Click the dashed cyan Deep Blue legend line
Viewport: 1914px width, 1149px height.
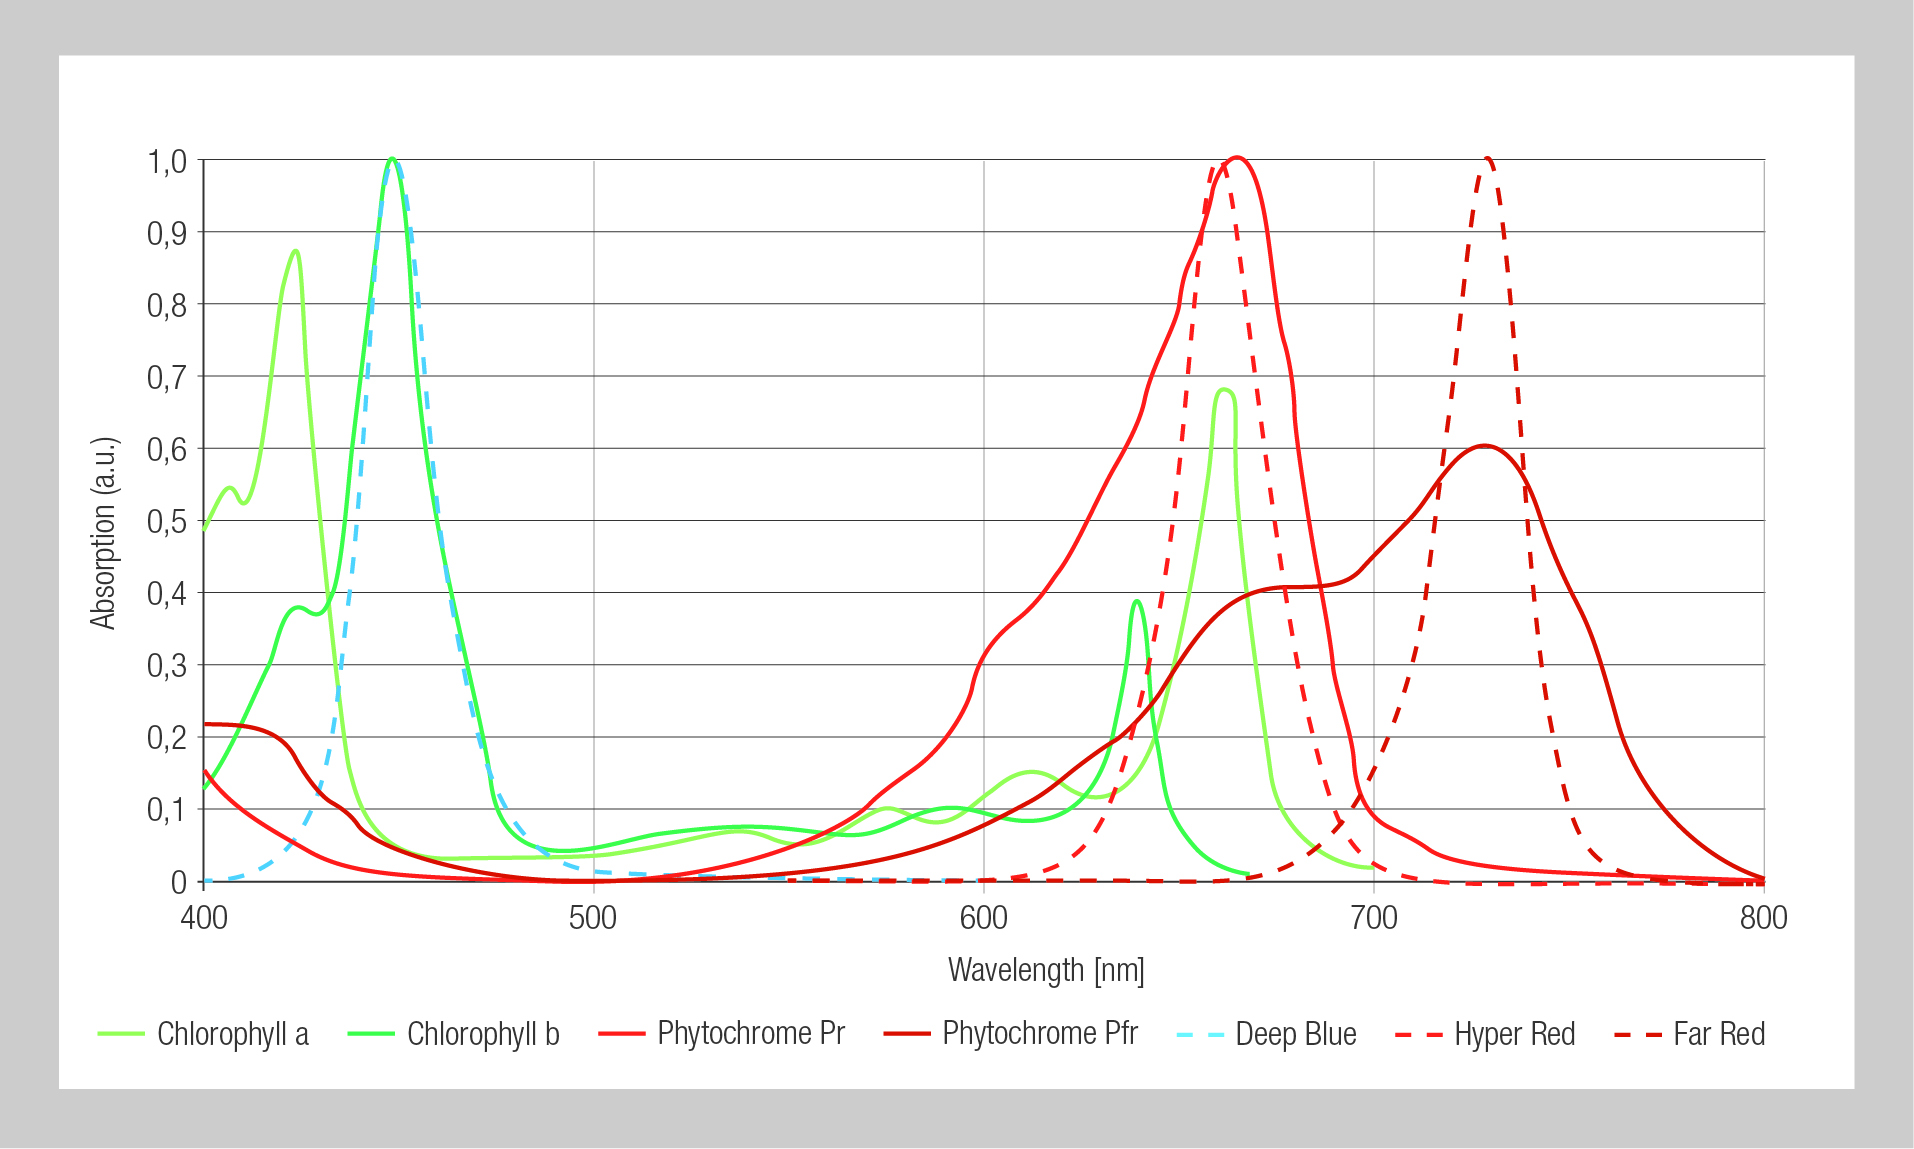coord(1200,1034)
